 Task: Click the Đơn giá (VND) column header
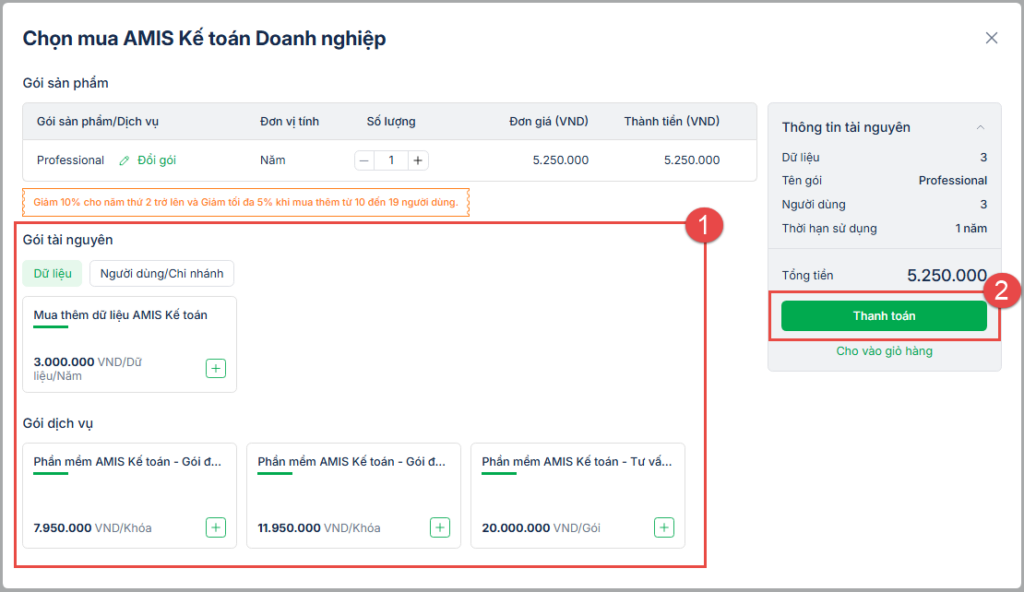click(549, 121)
